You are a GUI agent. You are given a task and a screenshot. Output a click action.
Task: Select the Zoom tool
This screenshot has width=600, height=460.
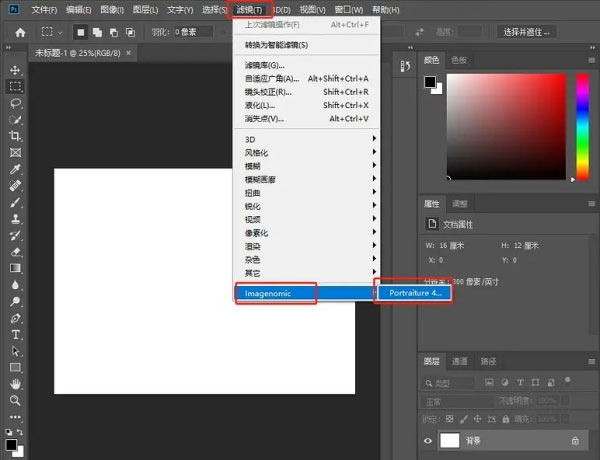pyautogui.click(x=15, y=400)
